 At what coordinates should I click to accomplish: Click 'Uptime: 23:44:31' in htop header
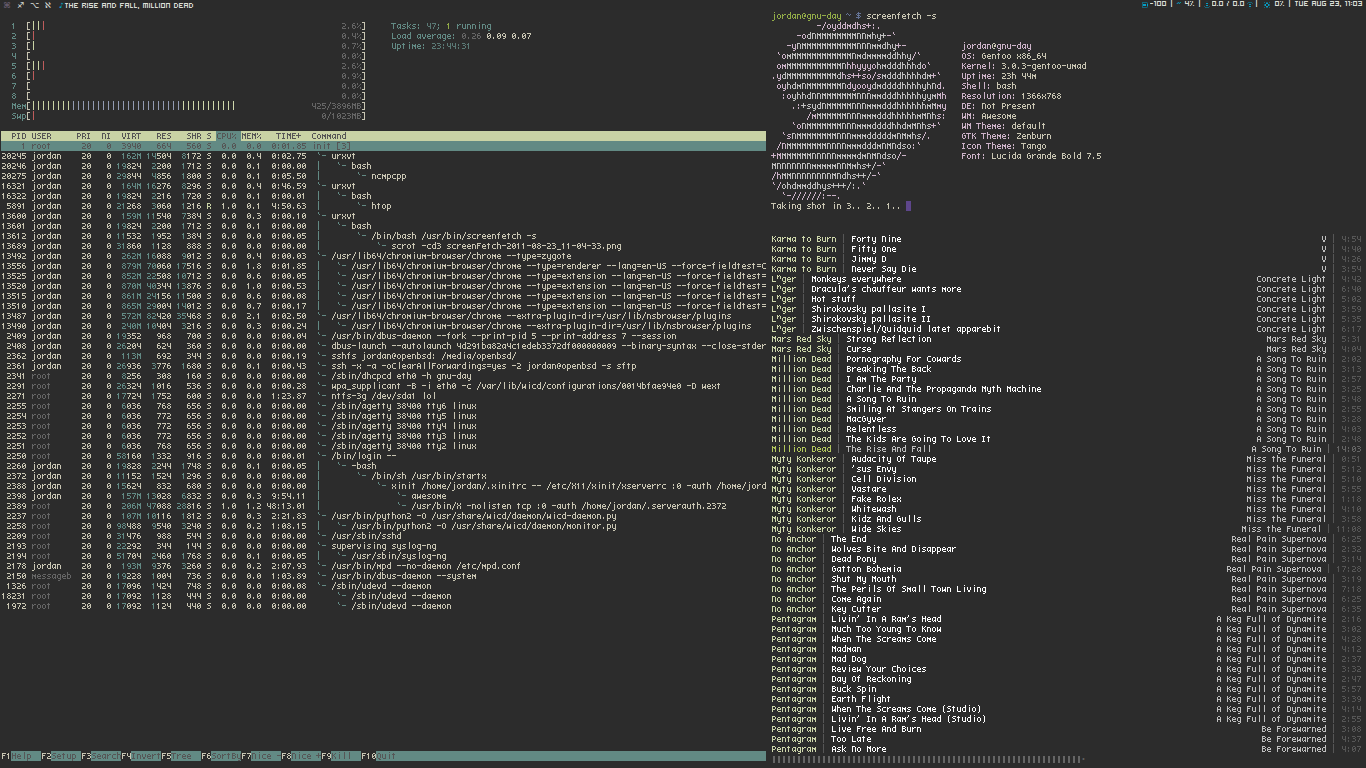click(433, 46)
